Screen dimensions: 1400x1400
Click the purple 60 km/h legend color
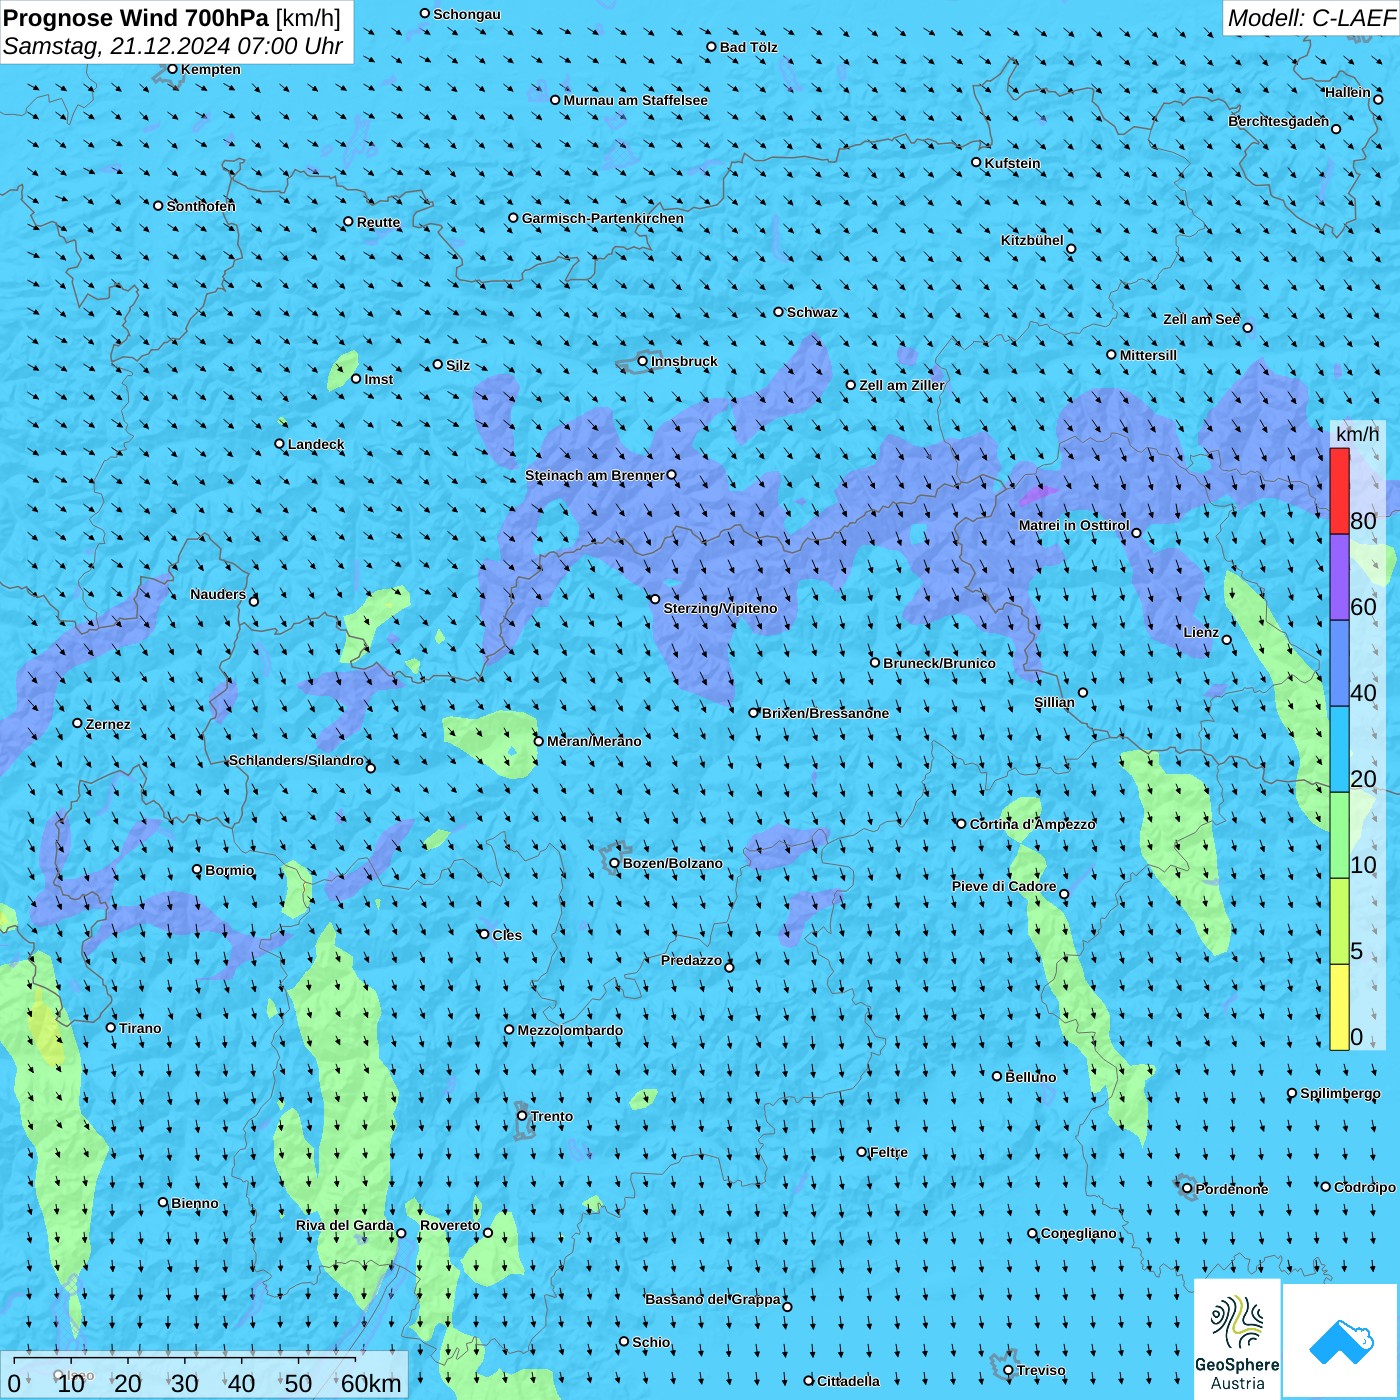point(1339,578)
